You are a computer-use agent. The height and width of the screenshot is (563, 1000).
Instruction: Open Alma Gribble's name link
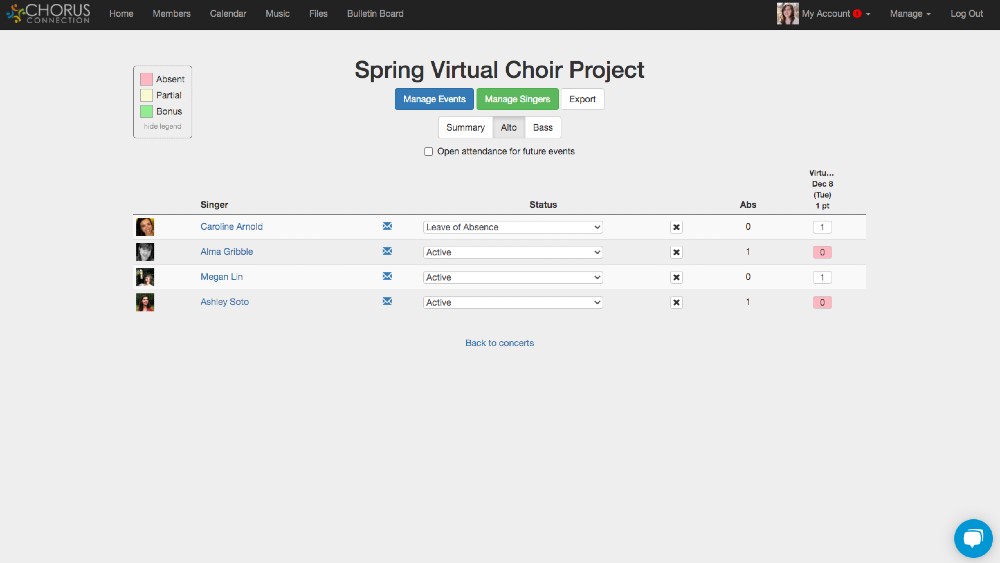226,251
